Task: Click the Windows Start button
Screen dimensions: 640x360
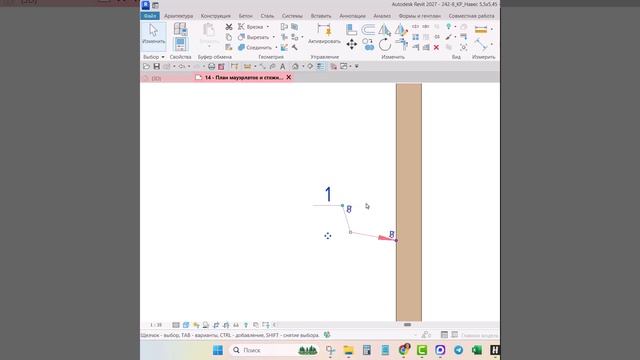Action: 218,350
